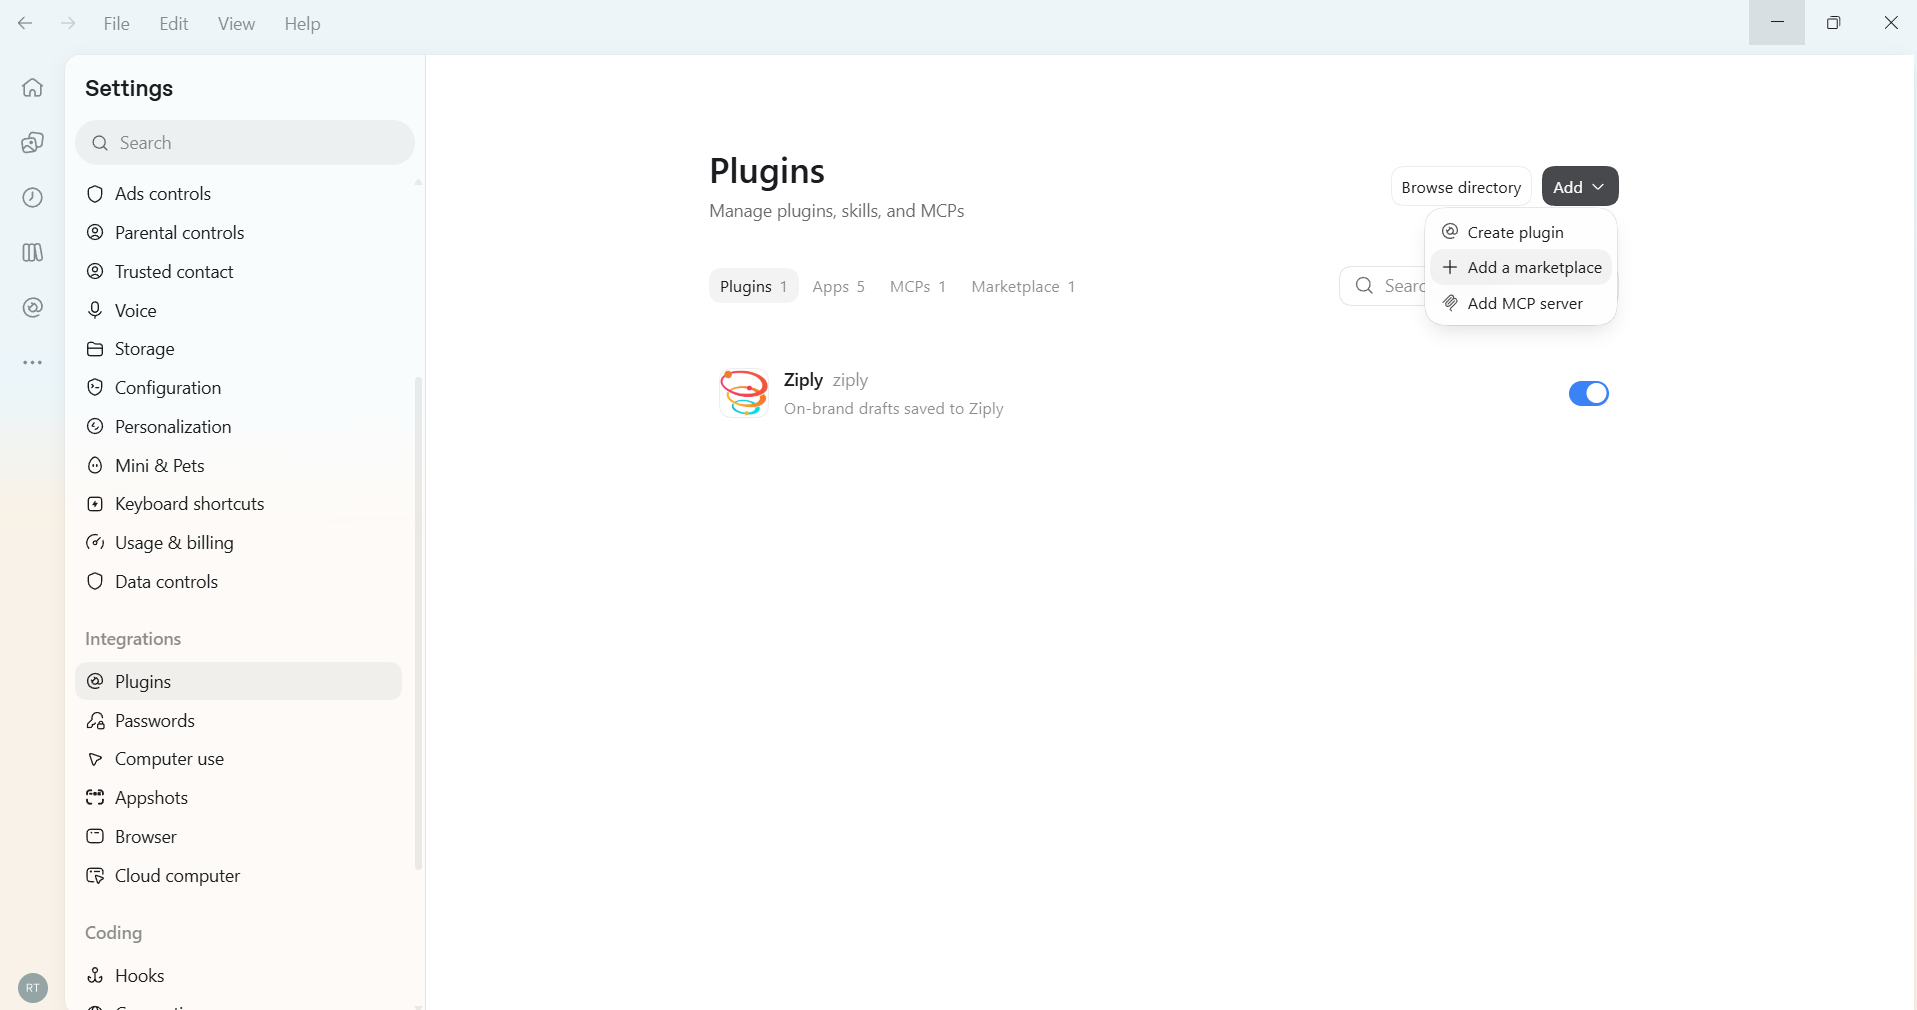Select the Plugins tab

pyautogui.click(x=753, y=286)
